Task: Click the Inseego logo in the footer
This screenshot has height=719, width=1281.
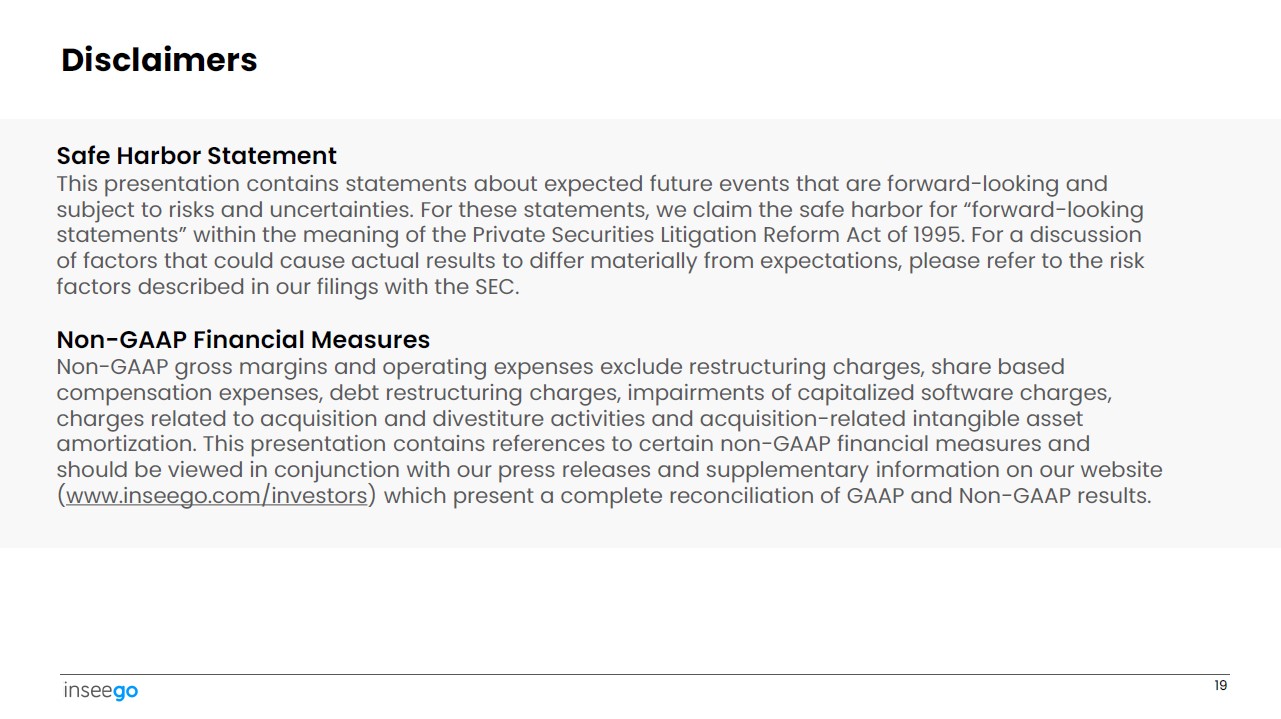Action: click(x=100, y=691)
